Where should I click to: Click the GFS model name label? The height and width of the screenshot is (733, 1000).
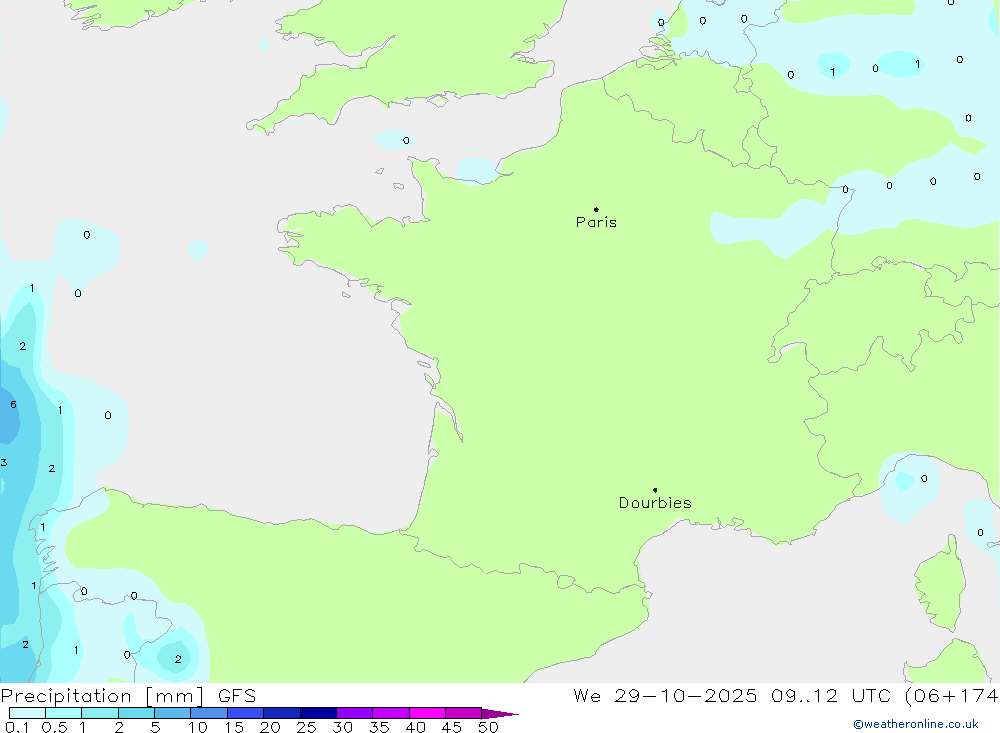(237, 696)
